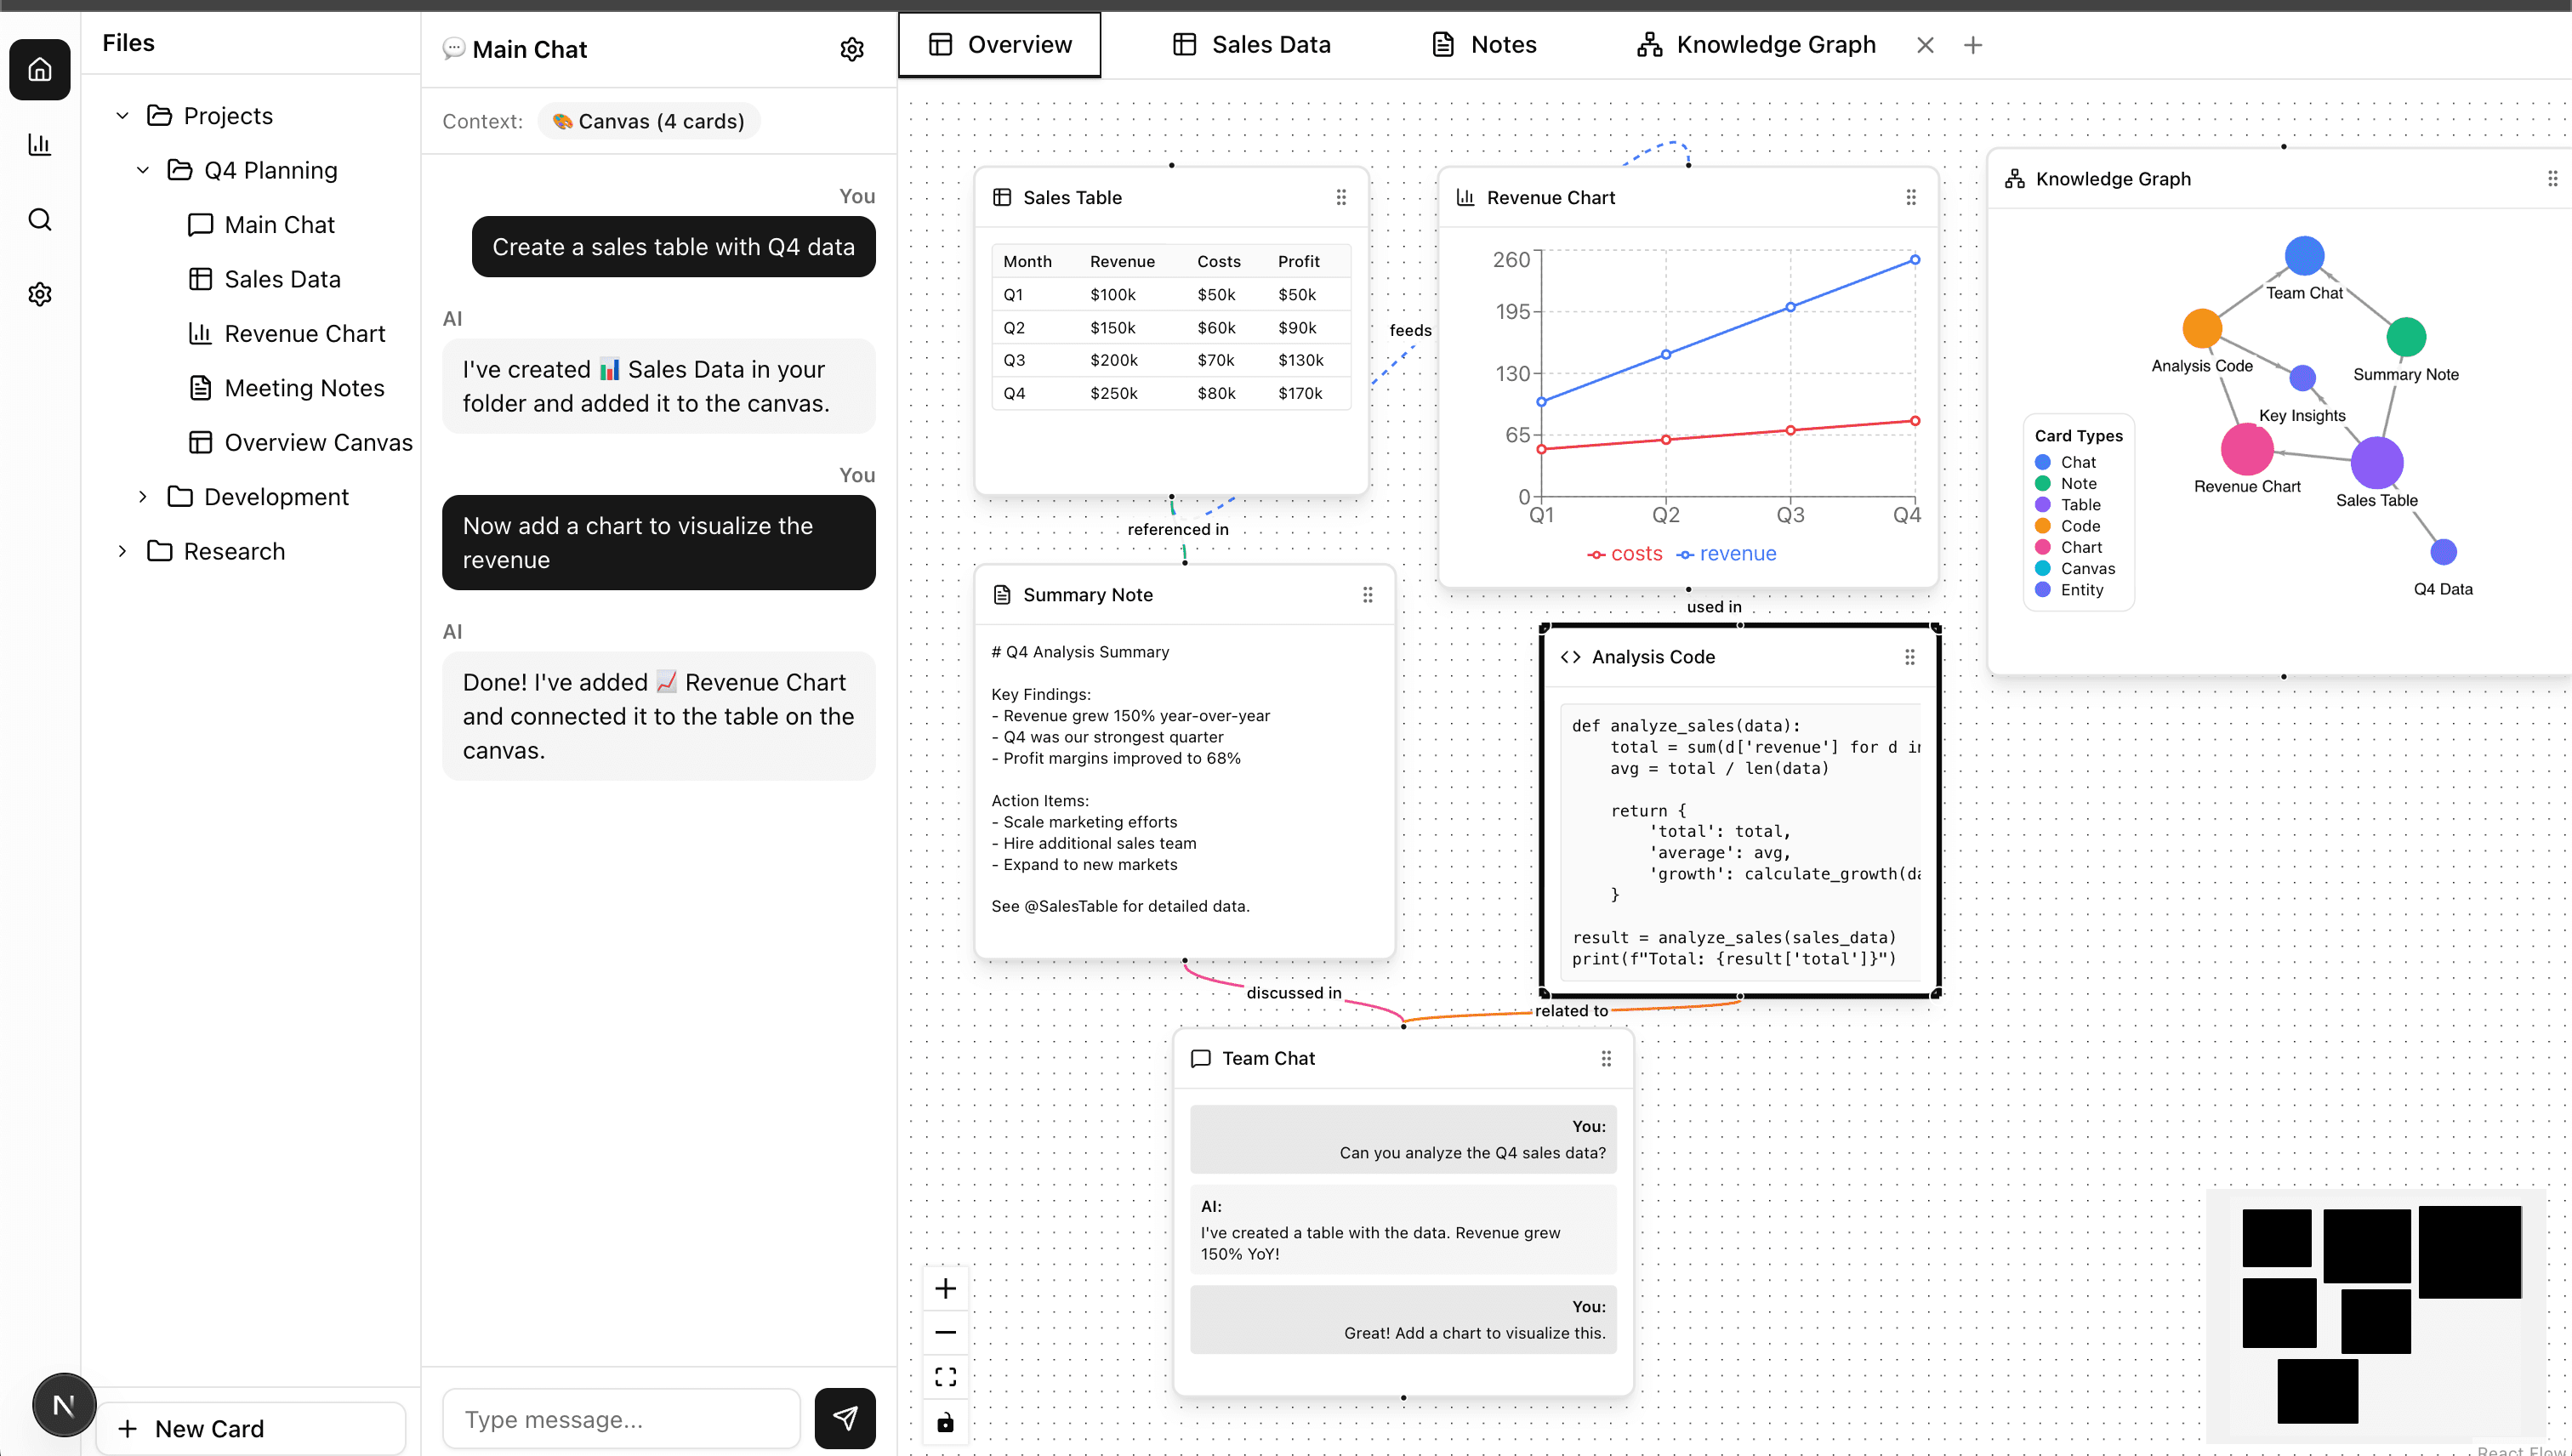The width and height of the screenshot is (2572, 1456).
Task: Switch to the Notes tab
Action: 1483,44
